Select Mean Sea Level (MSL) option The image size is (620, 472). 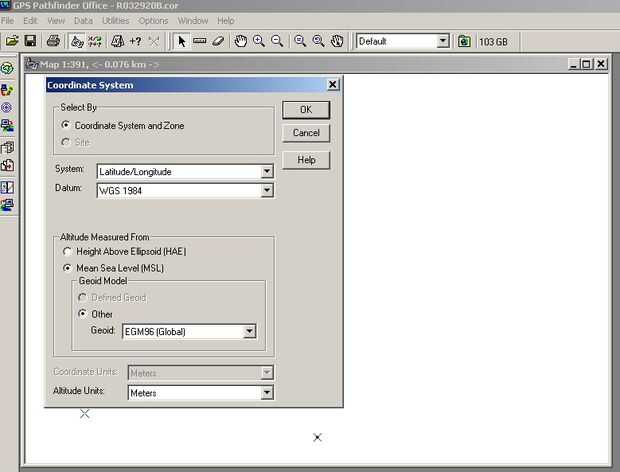click(67, 268)
